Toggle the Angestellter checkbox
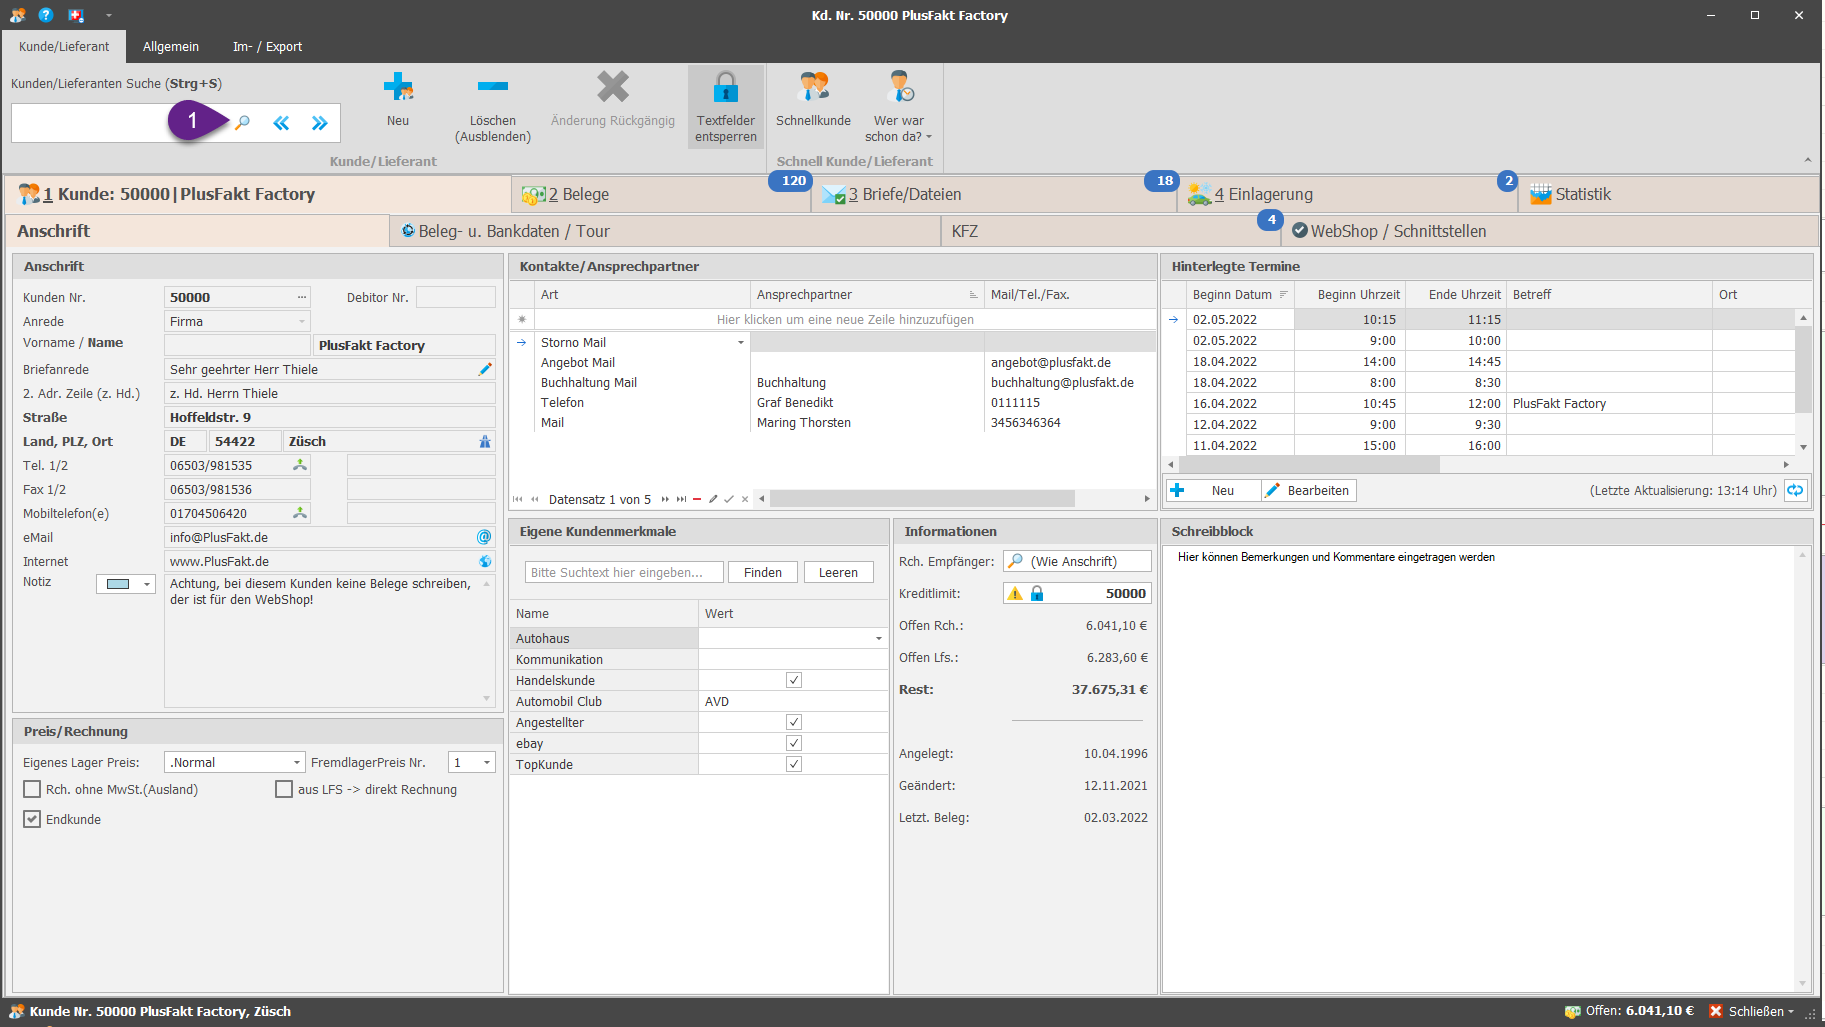Image resolution: width=1825 pixels, height=1027 pixels. [x=794, y=722]
